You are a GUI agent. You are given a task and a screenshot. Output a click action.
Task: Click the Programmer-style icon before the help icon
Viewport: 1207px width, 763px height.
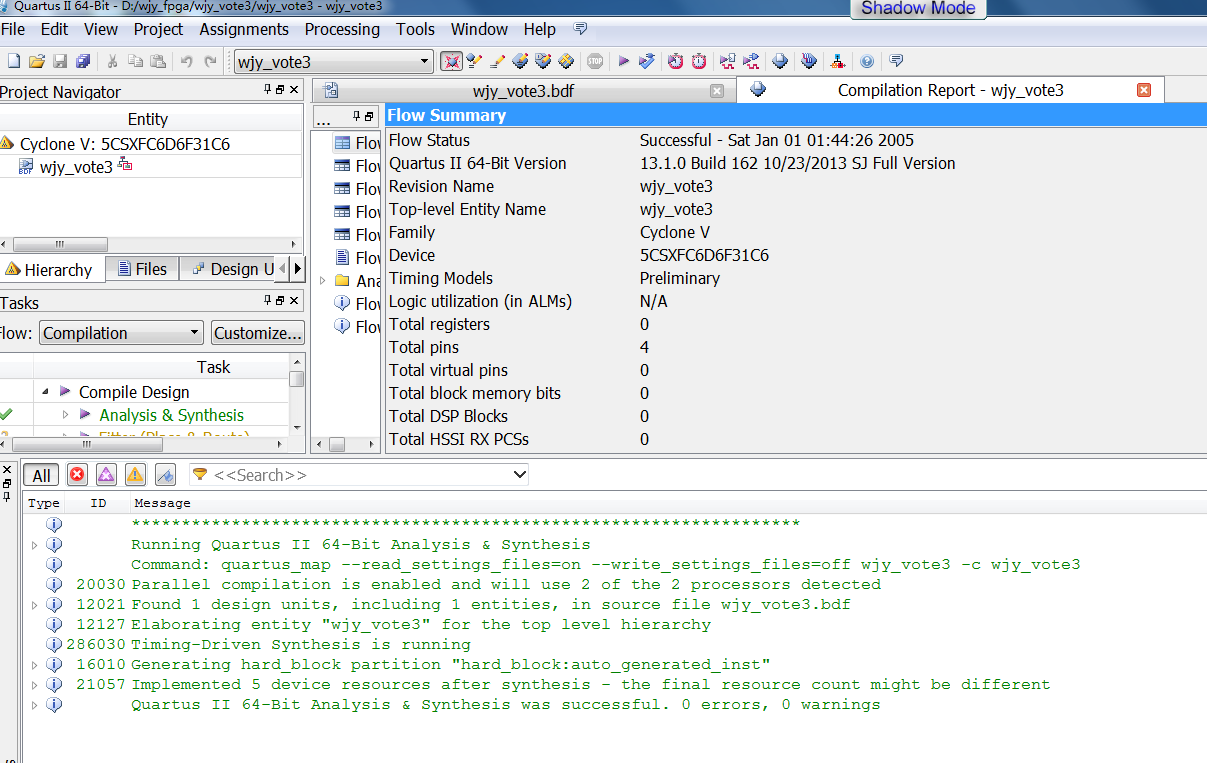838,62
